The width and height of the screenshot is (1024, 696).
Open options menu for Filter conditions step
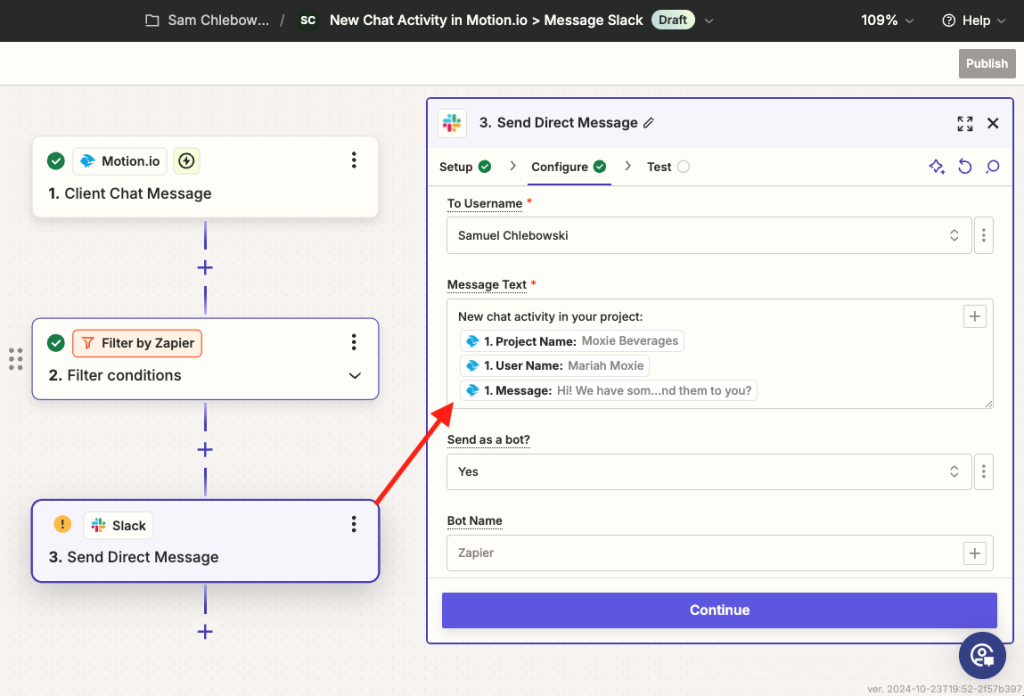tap(354, 342)
